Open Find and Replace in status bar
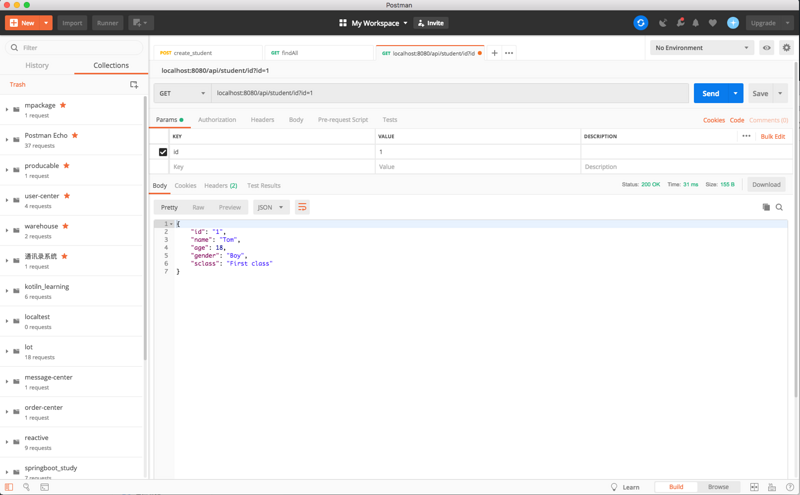800x495 pixels. [27, 487]
